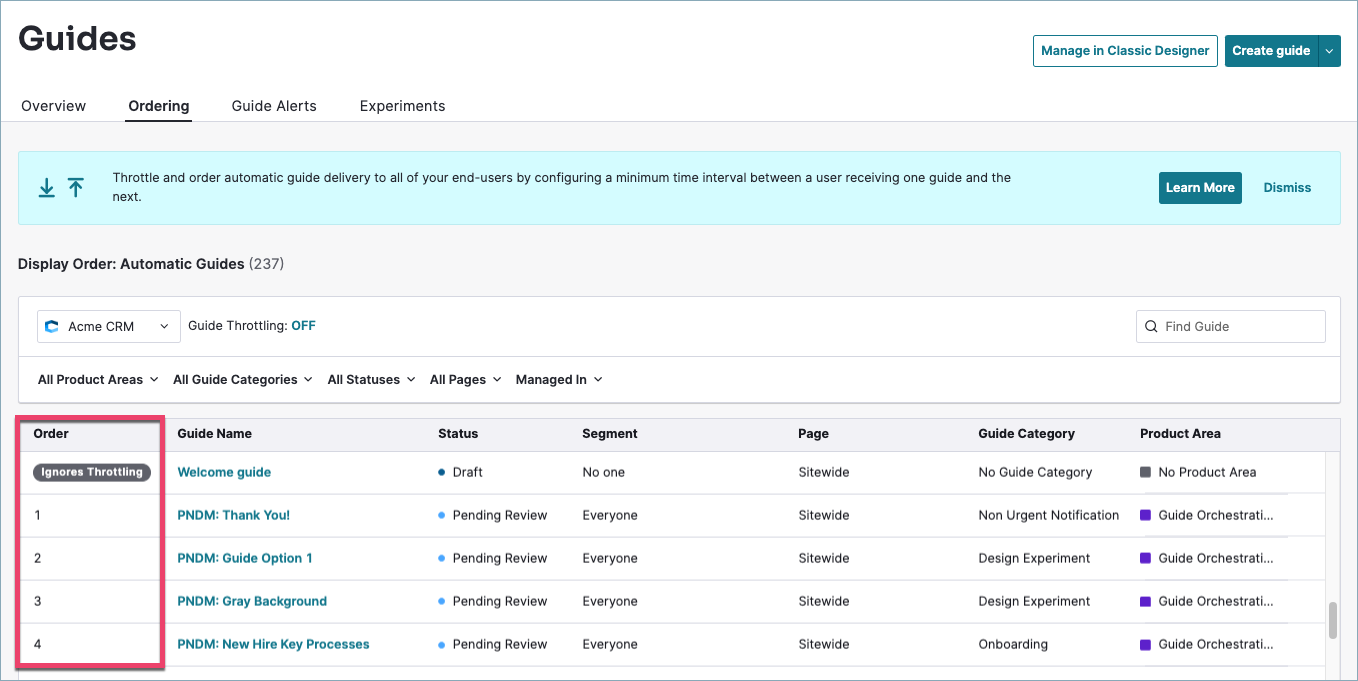Click the Learn More button
Image resolution: width=1358 pixels, height=681 pixels.
[x=1200, y=188]
